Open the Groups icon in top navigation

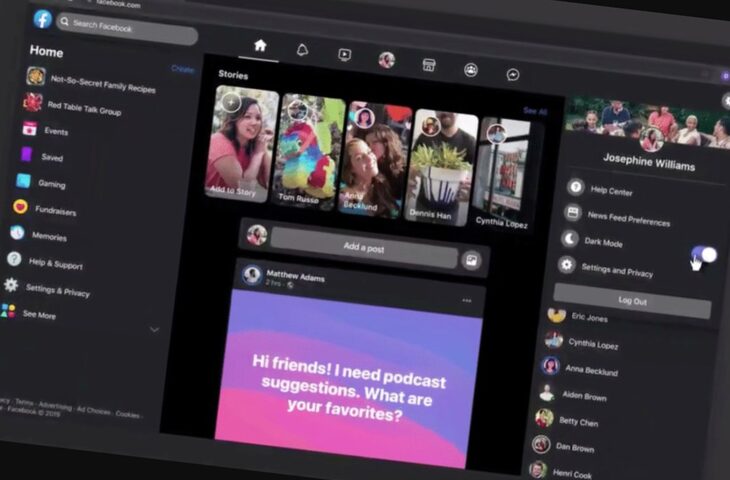(471, 70)
